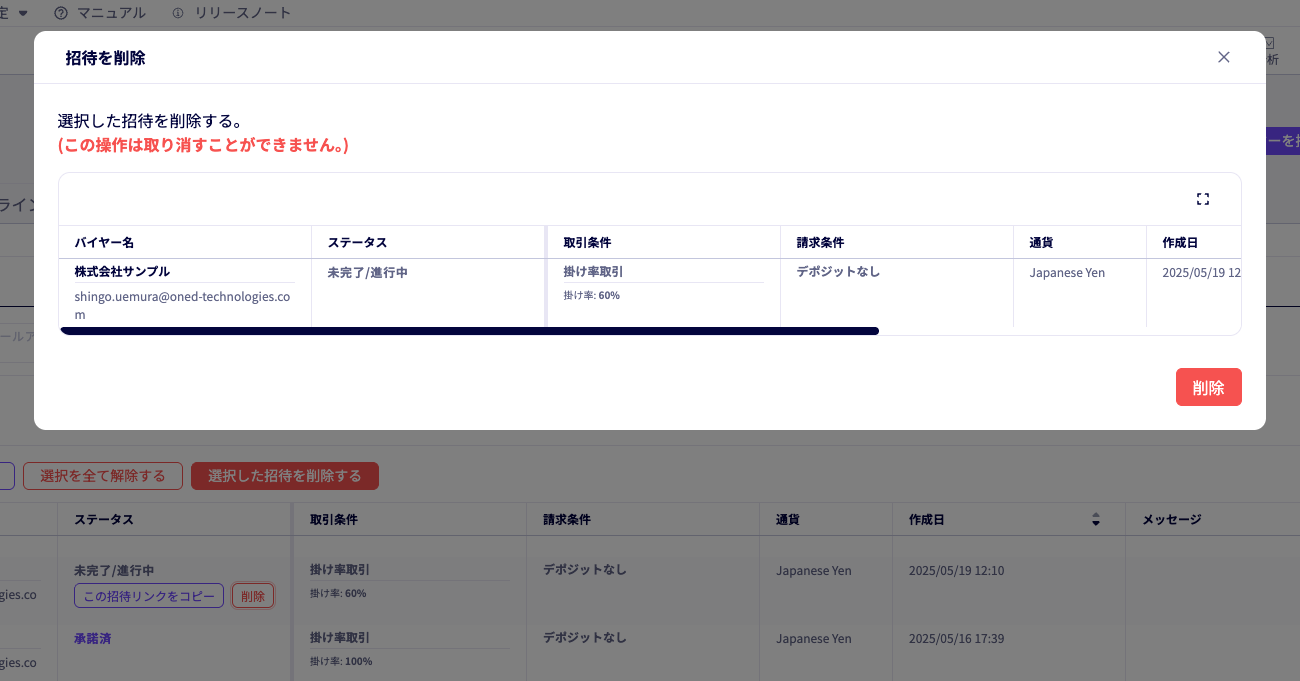
Task: Click Japanese Yen cell in dialog row
Action: [1067, 272]
